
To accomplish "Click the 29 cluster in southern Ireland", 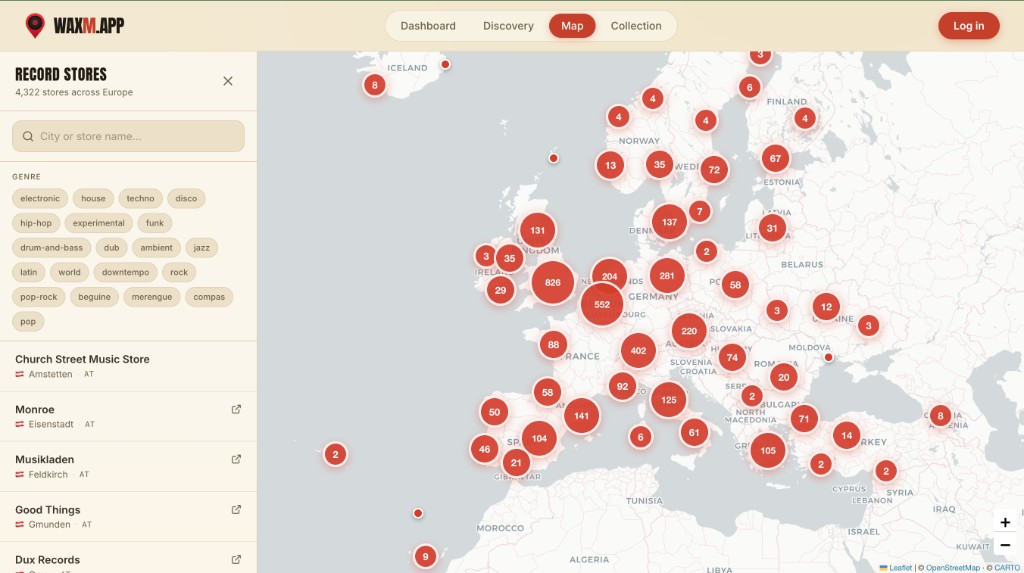I will pyautogui.click(x=500, y=290).
